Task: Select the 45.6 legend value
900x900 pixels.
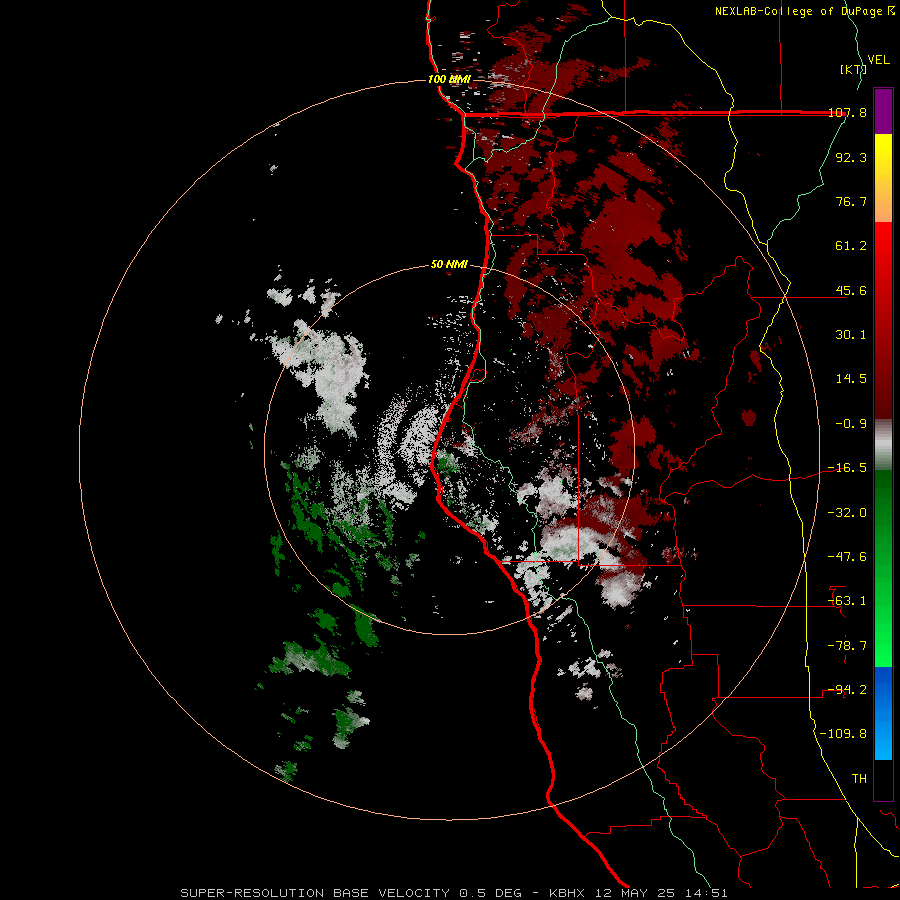Action: pyautogui.click(x=851, y=290)
